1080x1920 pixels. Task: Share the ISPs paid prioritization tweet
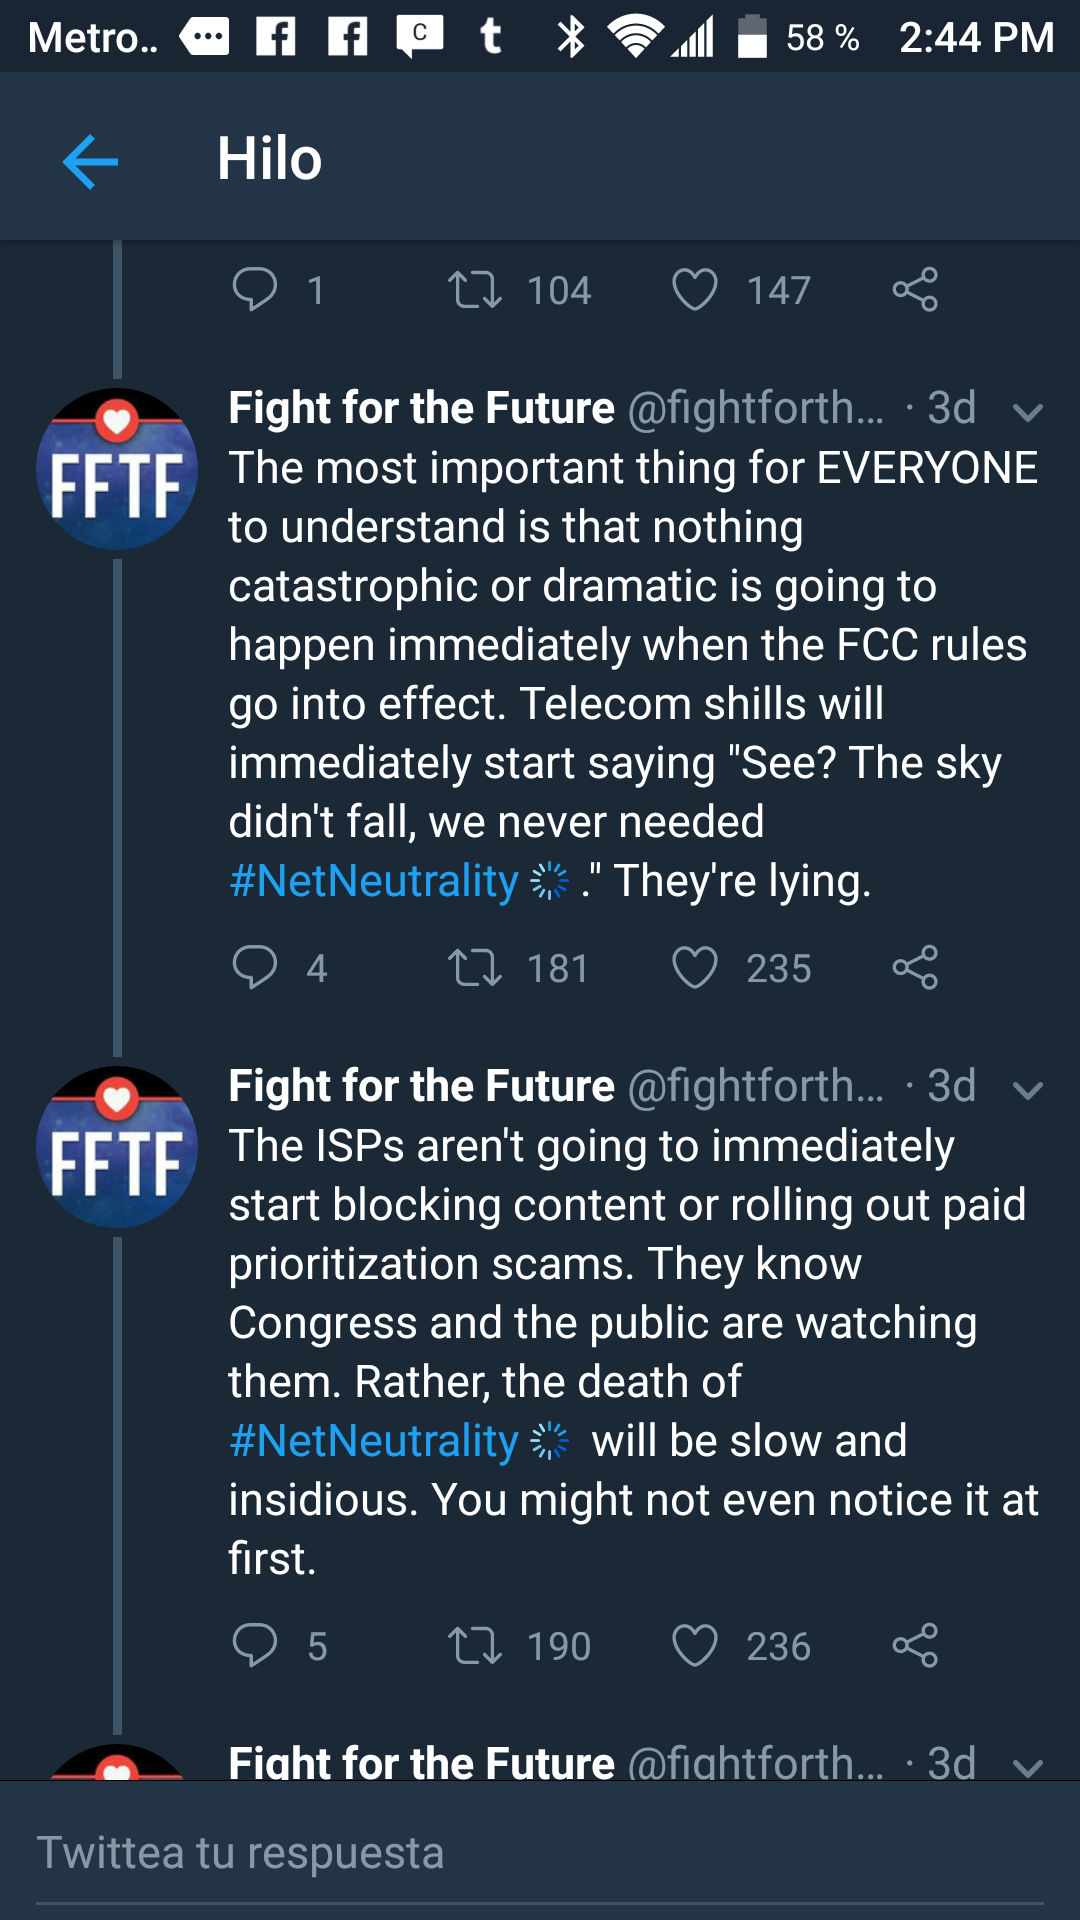click(915, 1646)
